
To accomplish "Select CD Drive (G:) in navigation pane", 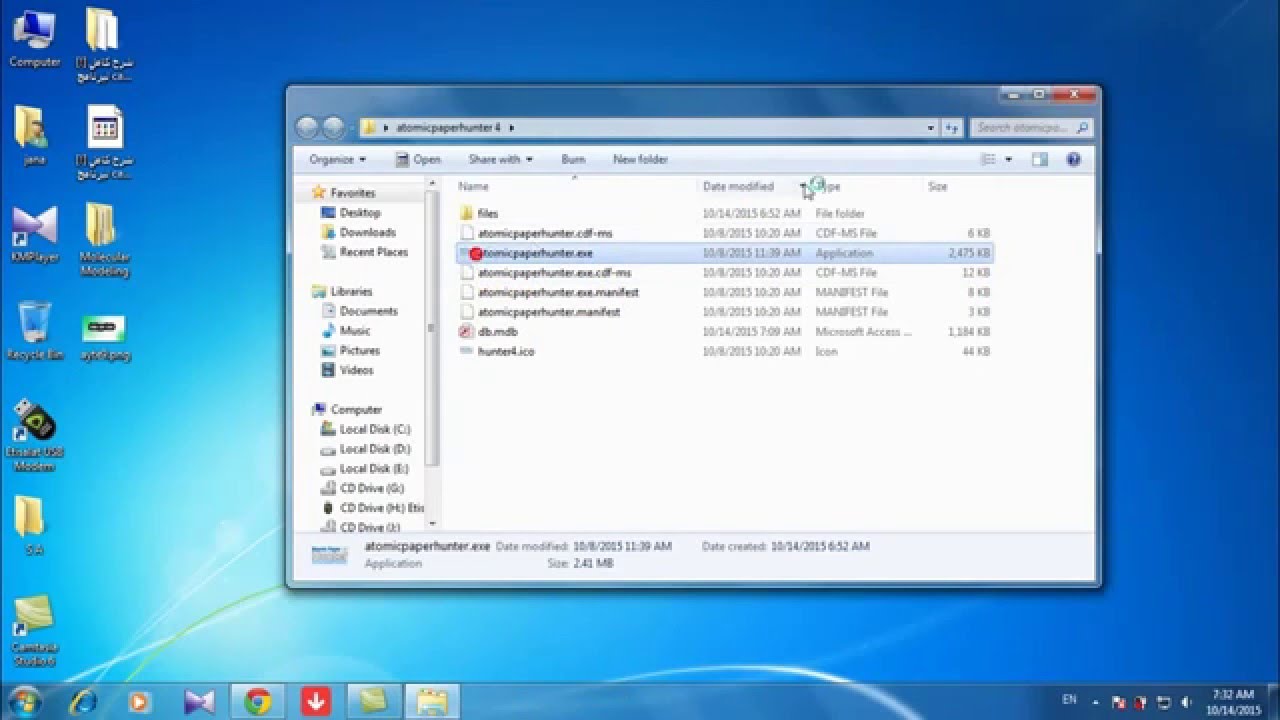I will pos(371,488).
